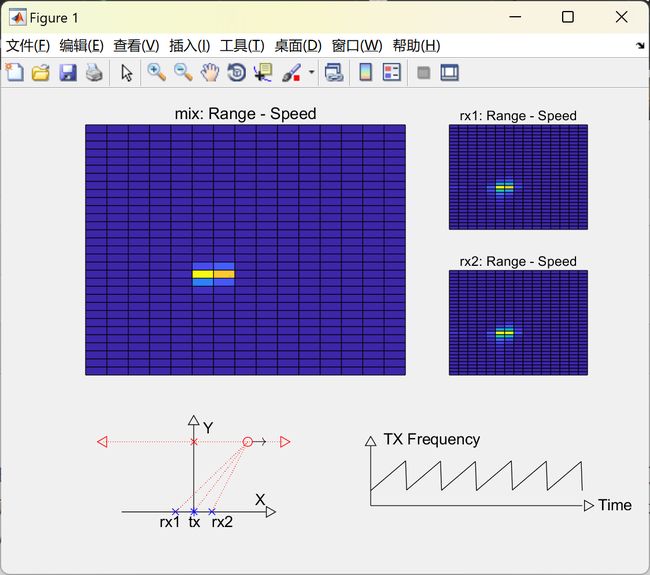The width and height of the screenshot is (650, 575).
Task: Expand the brush color dropdown arrow
Action: click(x=311, y=72)
